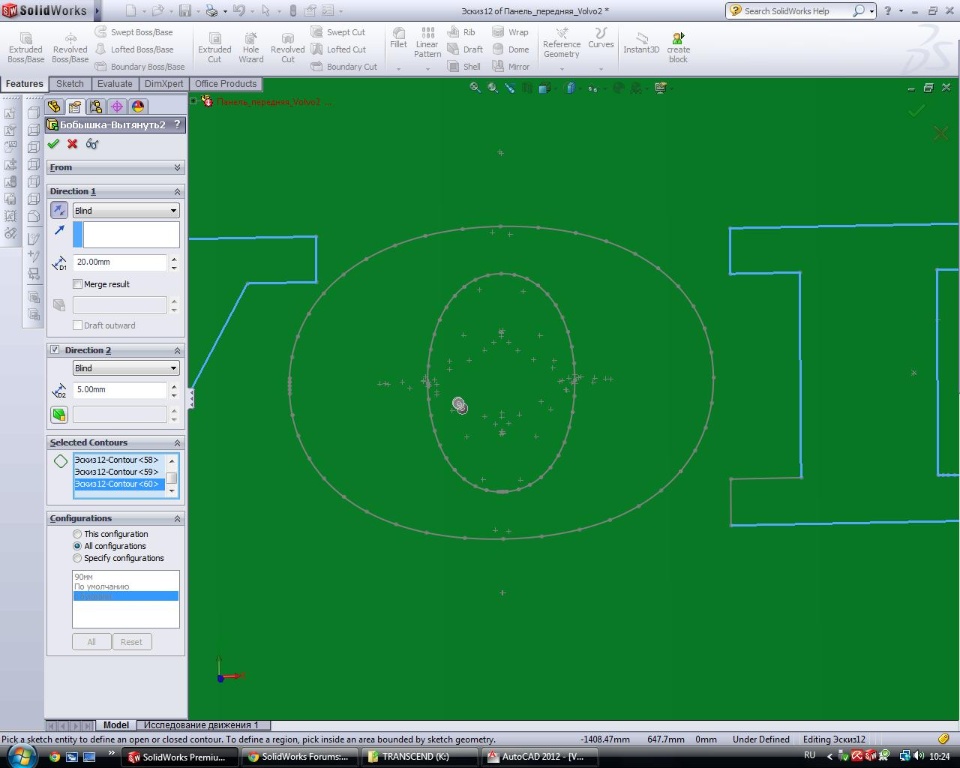The height and width of the screenshot is (768, 960).
Task: Select the Shell tool
Action: point(464,66)
